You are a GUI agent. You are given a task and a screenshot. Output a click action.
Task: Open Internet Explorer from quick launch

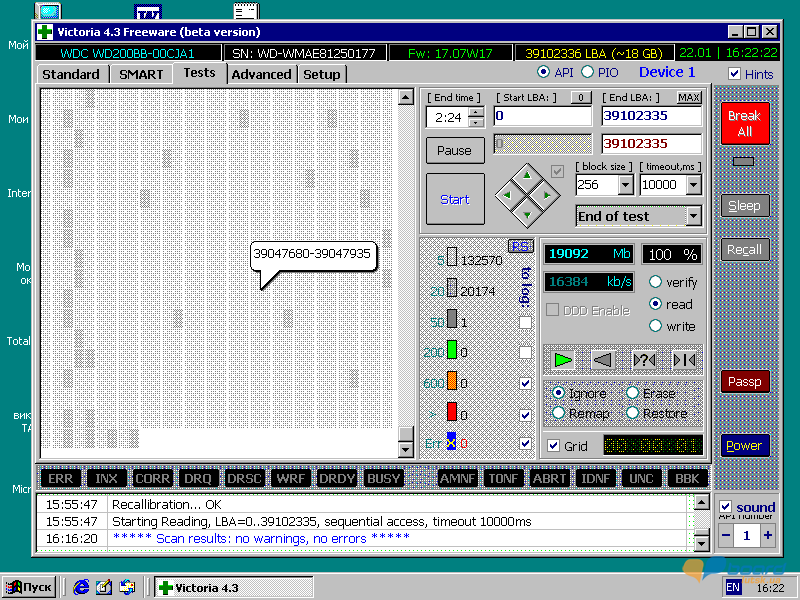(x=82, y=587)
